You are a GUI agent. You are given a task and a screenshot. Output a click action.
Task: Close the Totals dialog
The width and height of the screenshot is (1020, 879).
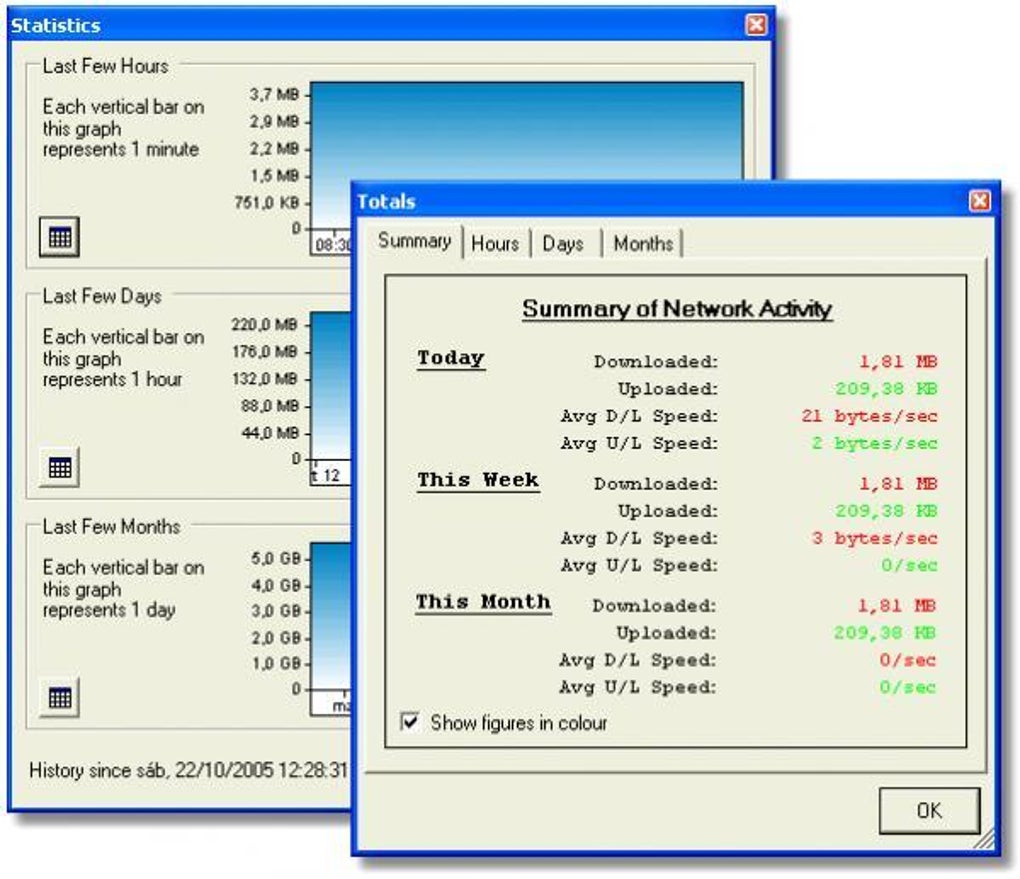pos(980,200)
